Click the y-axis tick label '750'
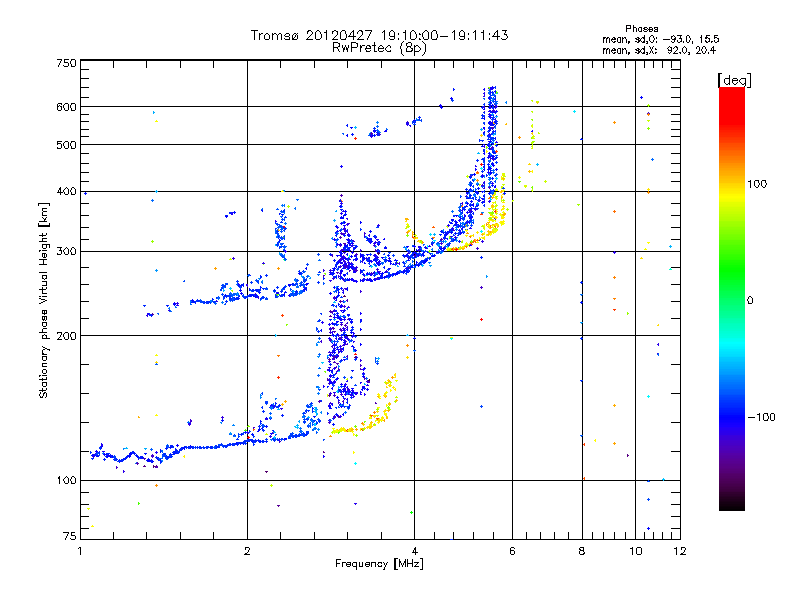 pyautogui.click(x=66, y=63)
